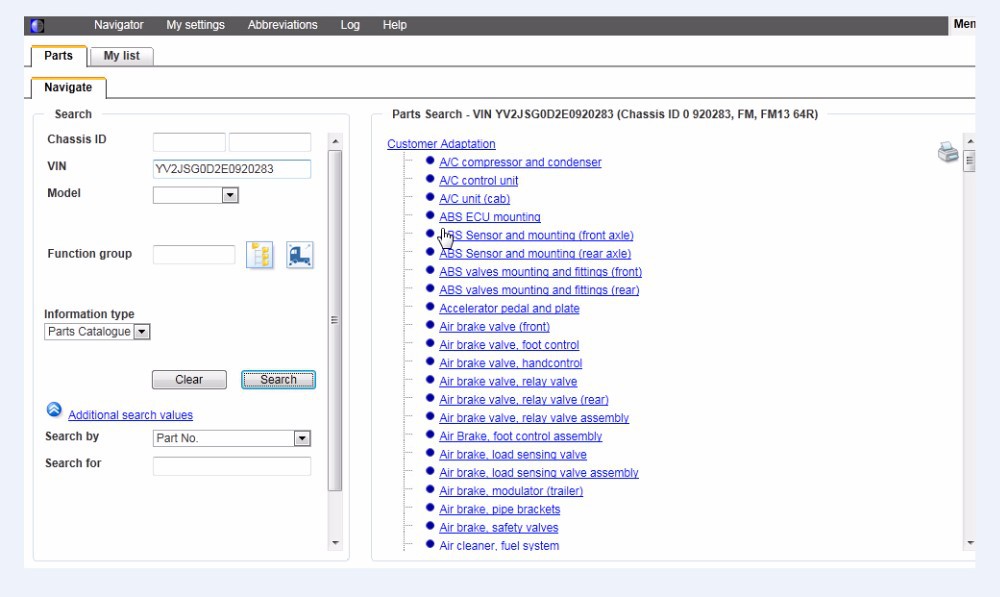Open Air brake valve, relay valve assembly

pyautogui.click(x=534, y=418)
